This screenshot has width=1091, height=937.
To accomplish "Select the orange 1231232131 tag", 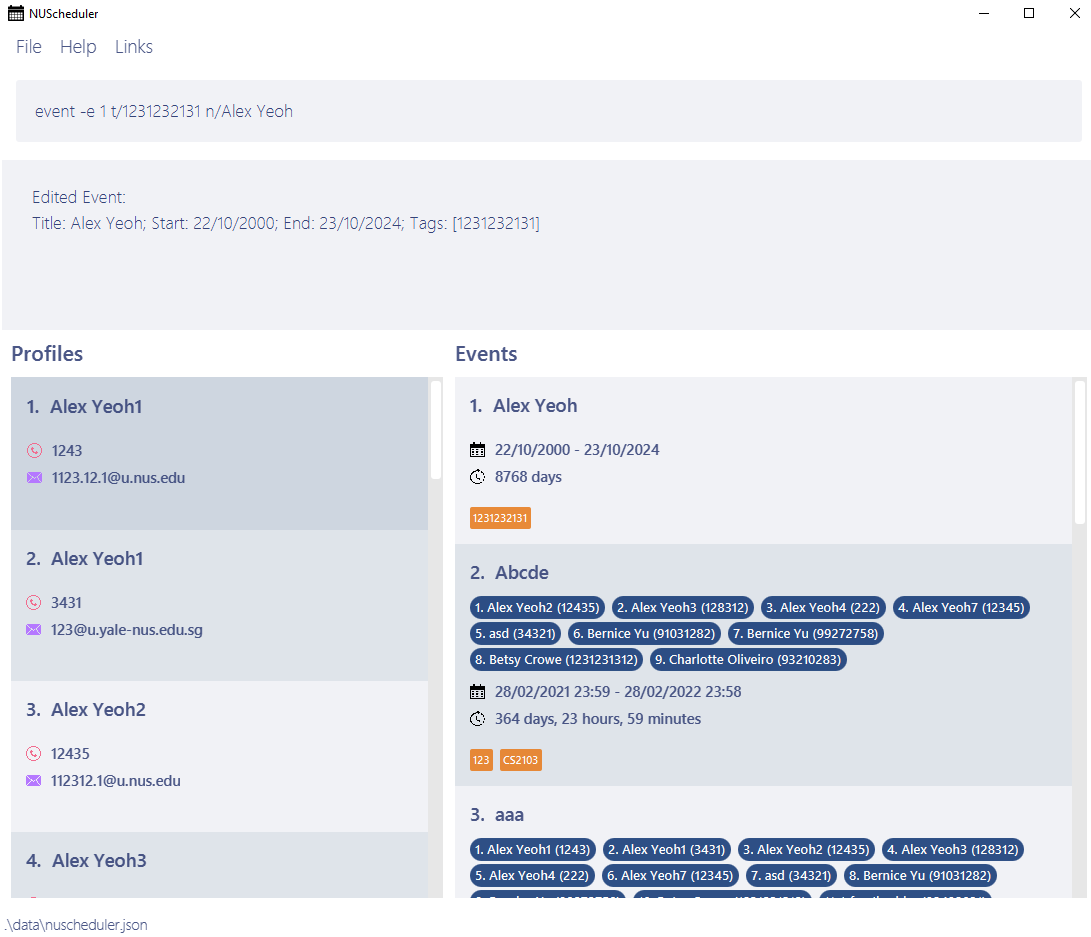I will 500,518.
